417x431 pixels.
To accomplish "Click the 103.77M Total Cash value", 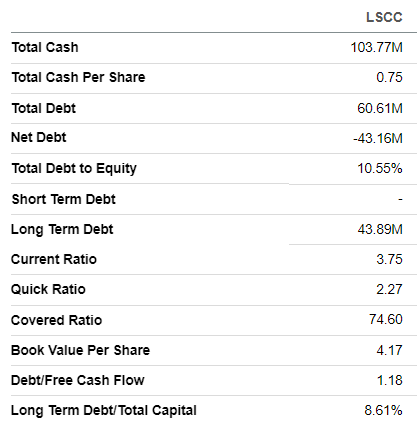I will [377, 47].
